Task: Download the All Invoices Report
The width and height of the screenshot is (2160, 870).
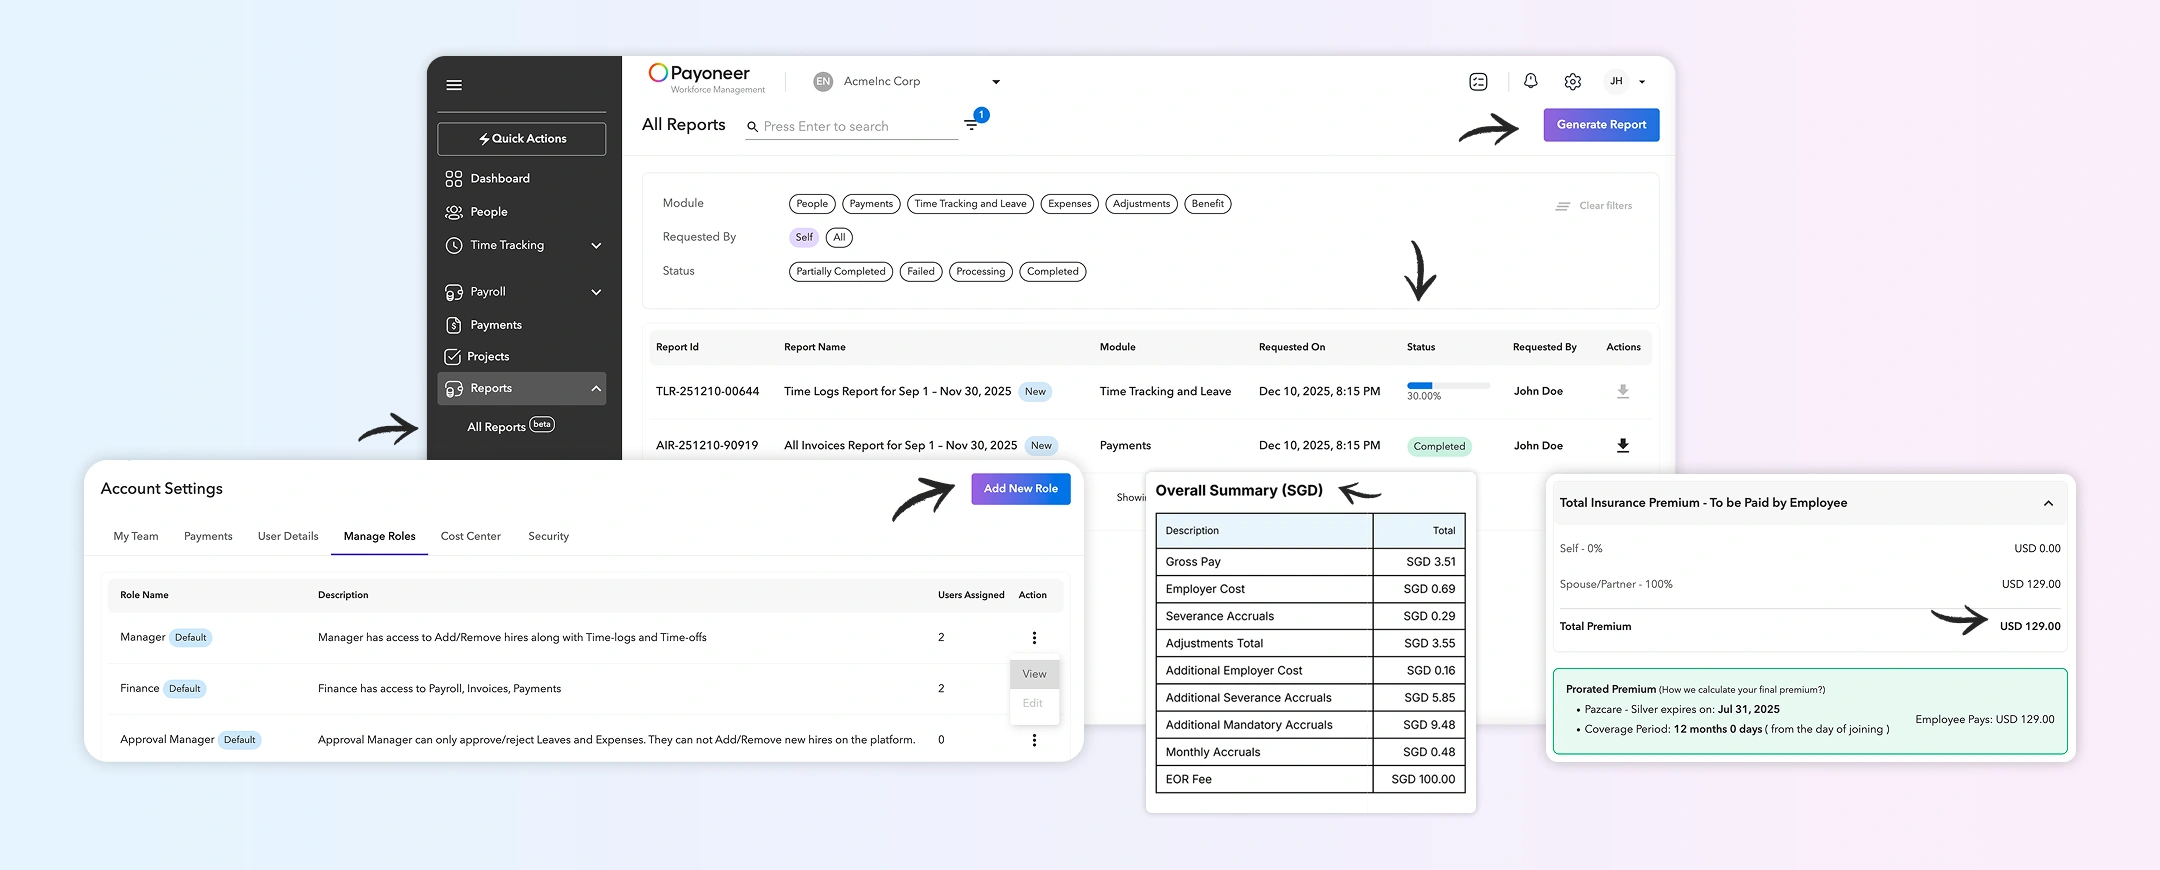Action: [x=1623, y=446]
